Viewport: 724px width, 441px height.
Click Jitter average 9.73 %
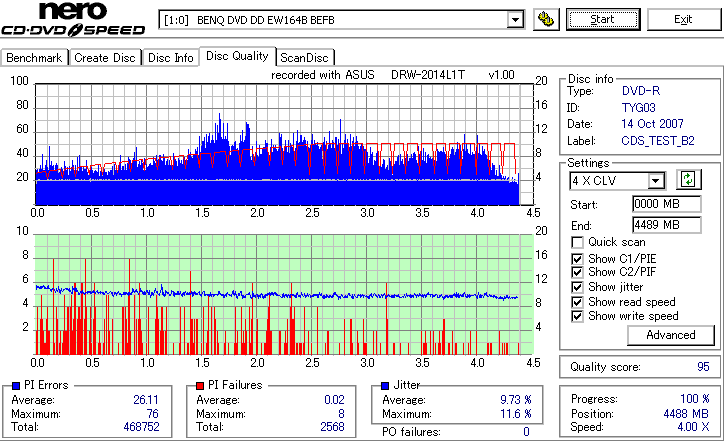516,400
